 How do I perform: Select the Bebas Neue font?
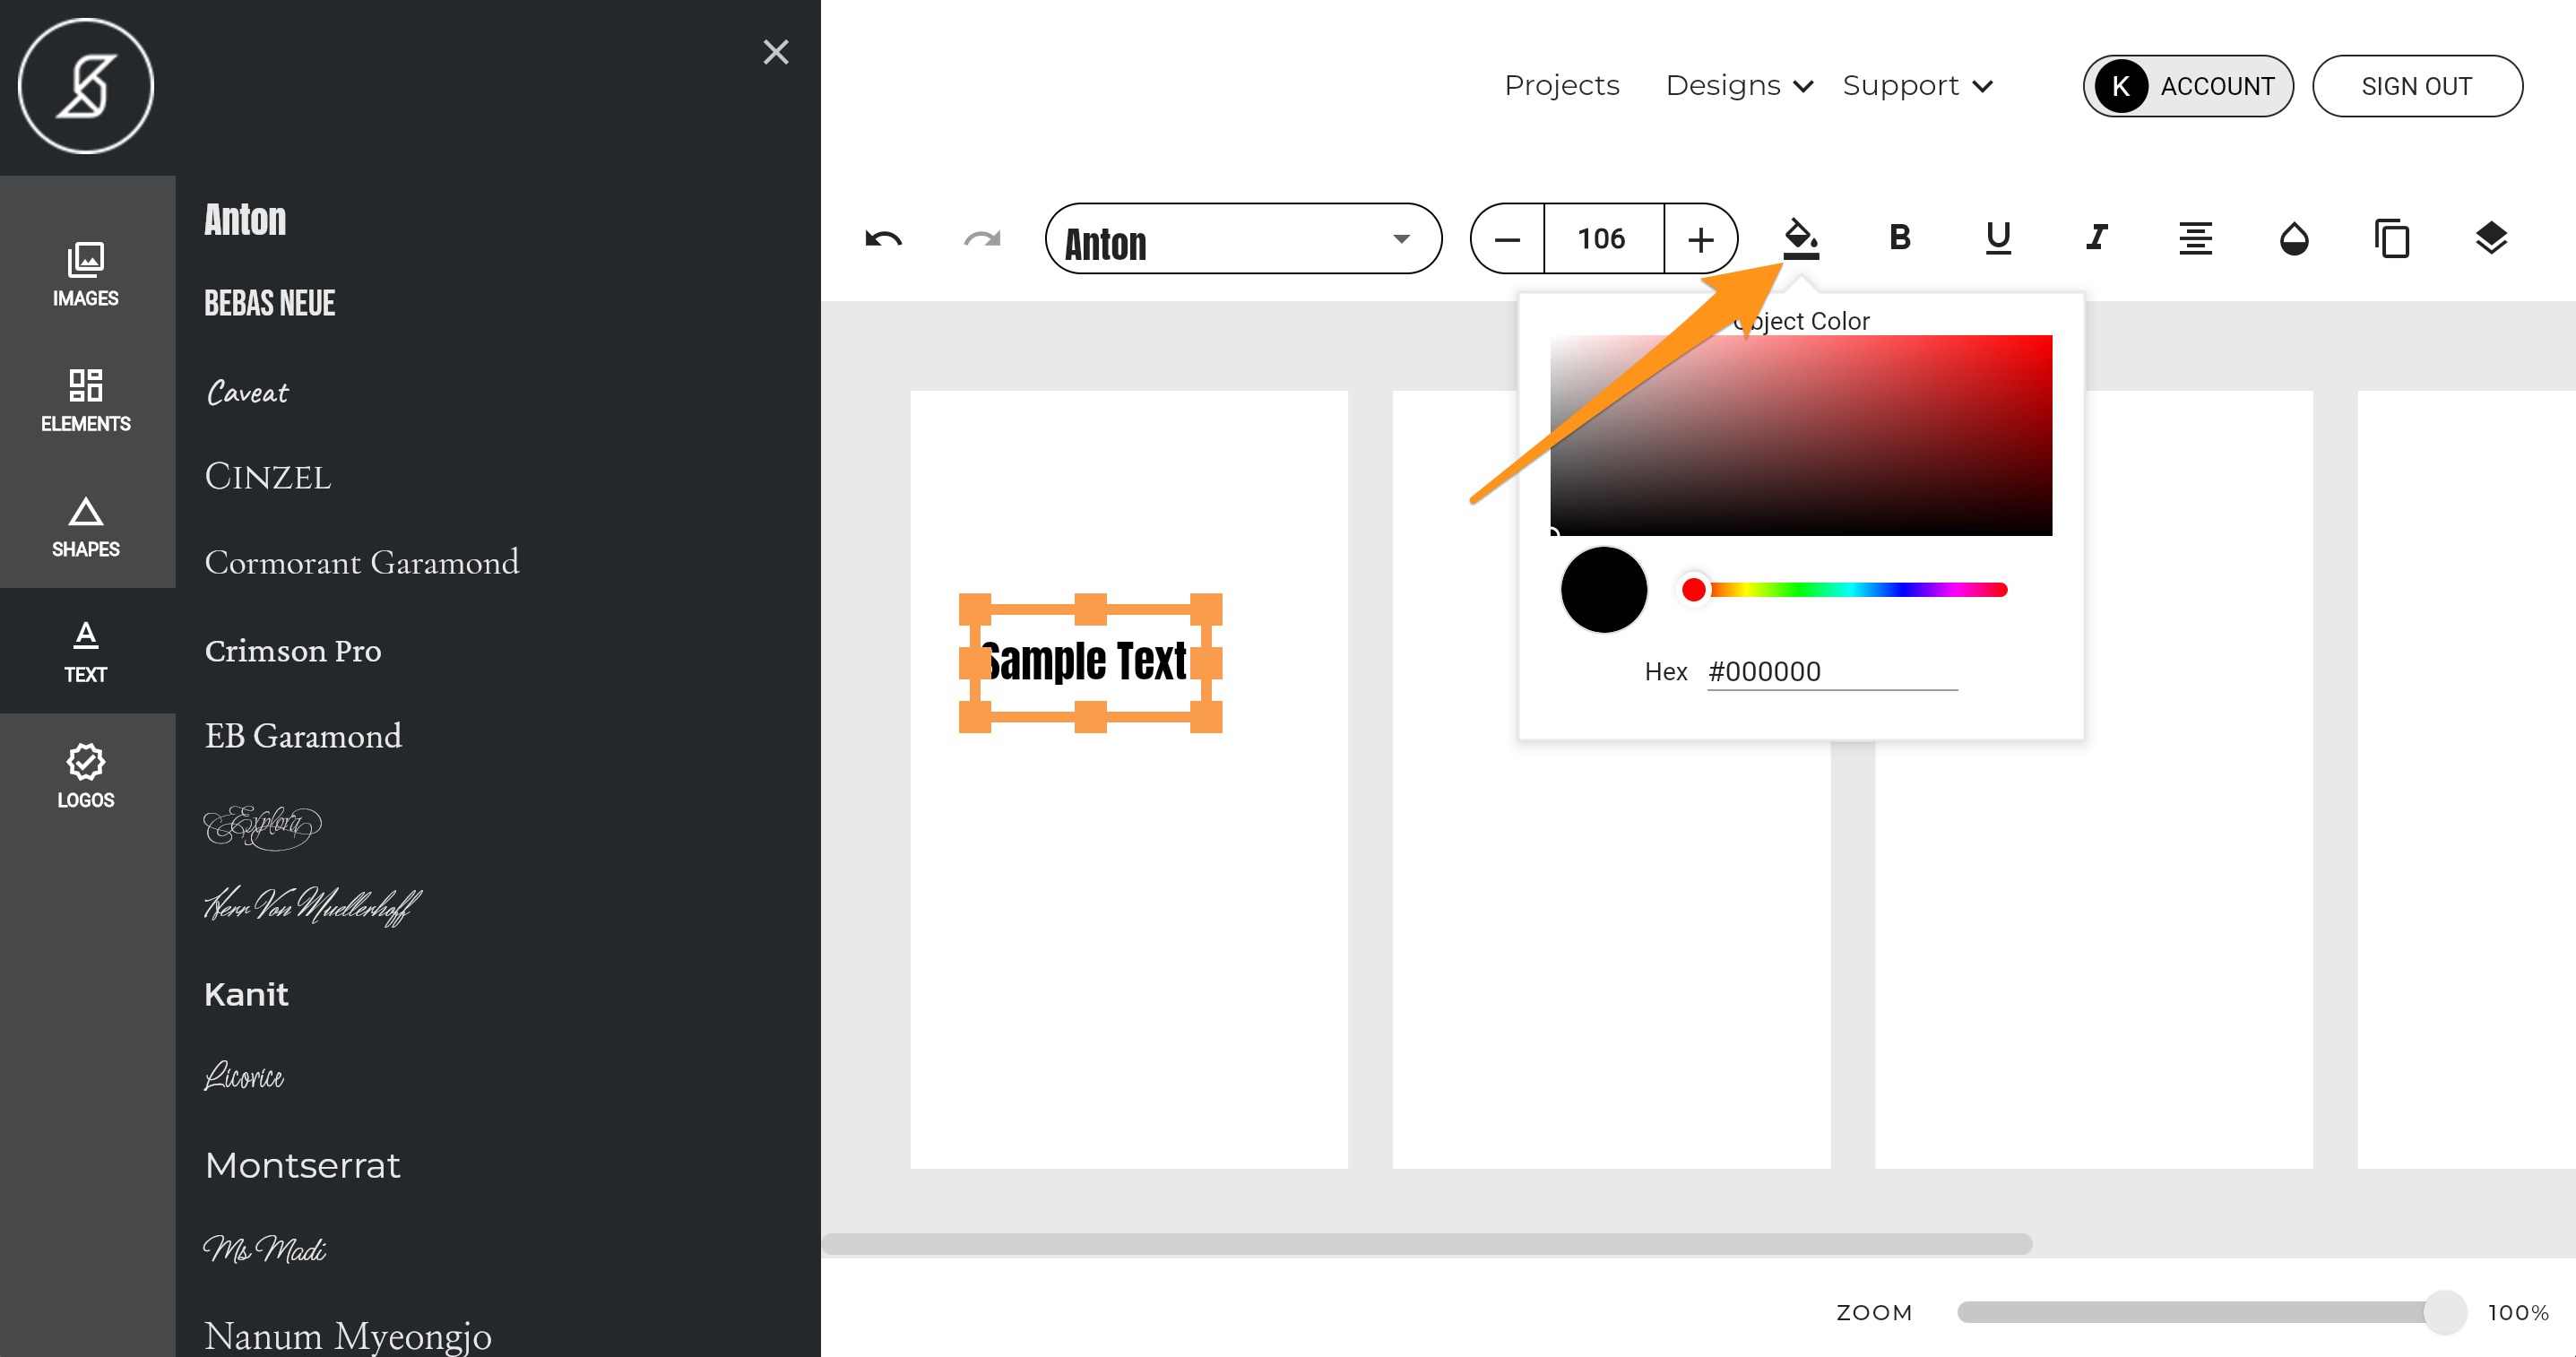click(x=269, y=303)
